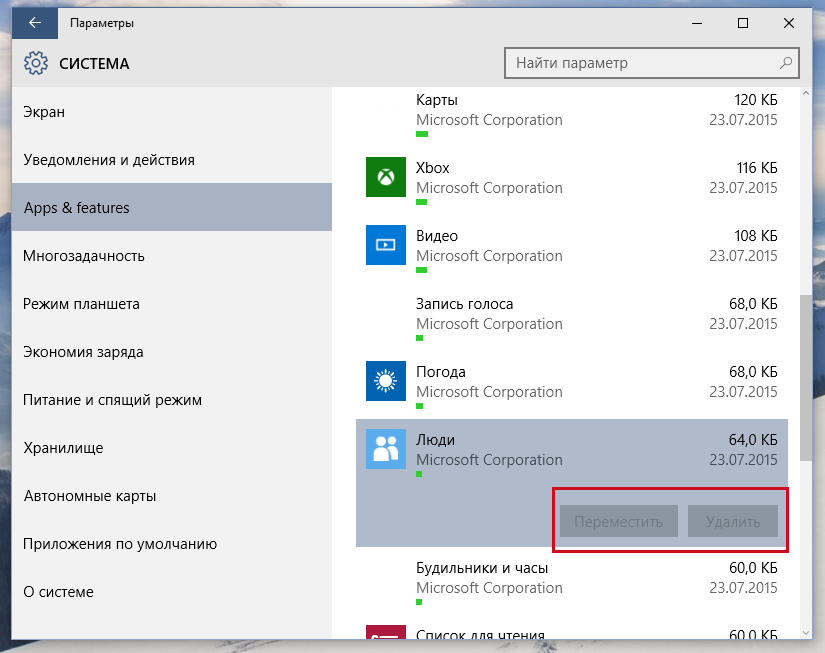Open О системе section

point(172,591)
